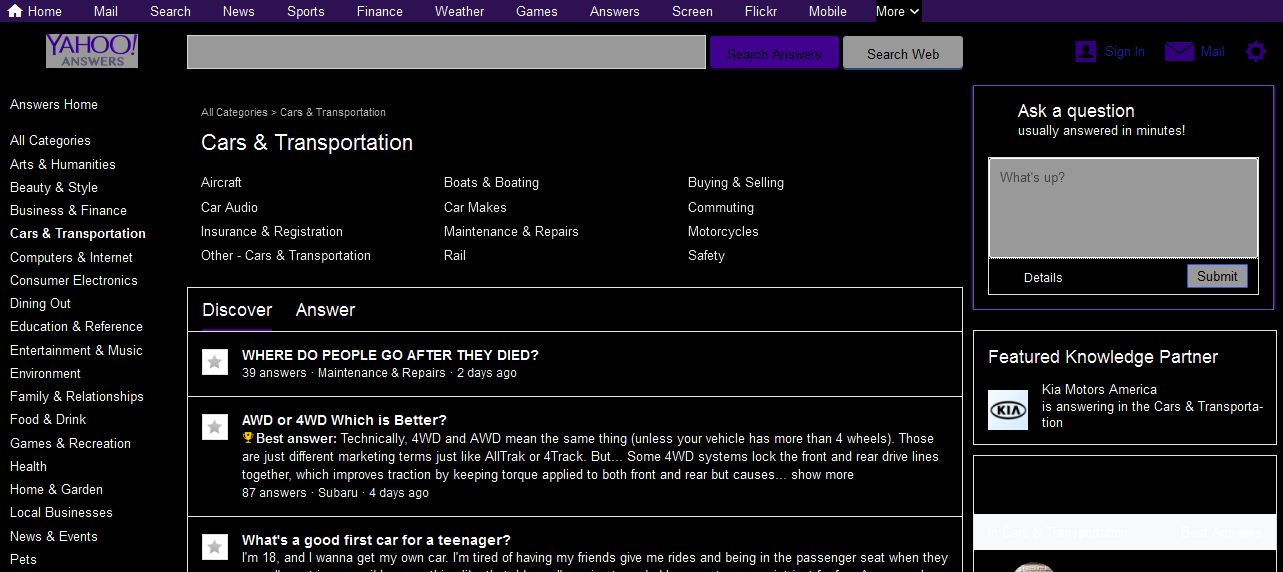Select Computers & Internet category

[x=71, y=257]
